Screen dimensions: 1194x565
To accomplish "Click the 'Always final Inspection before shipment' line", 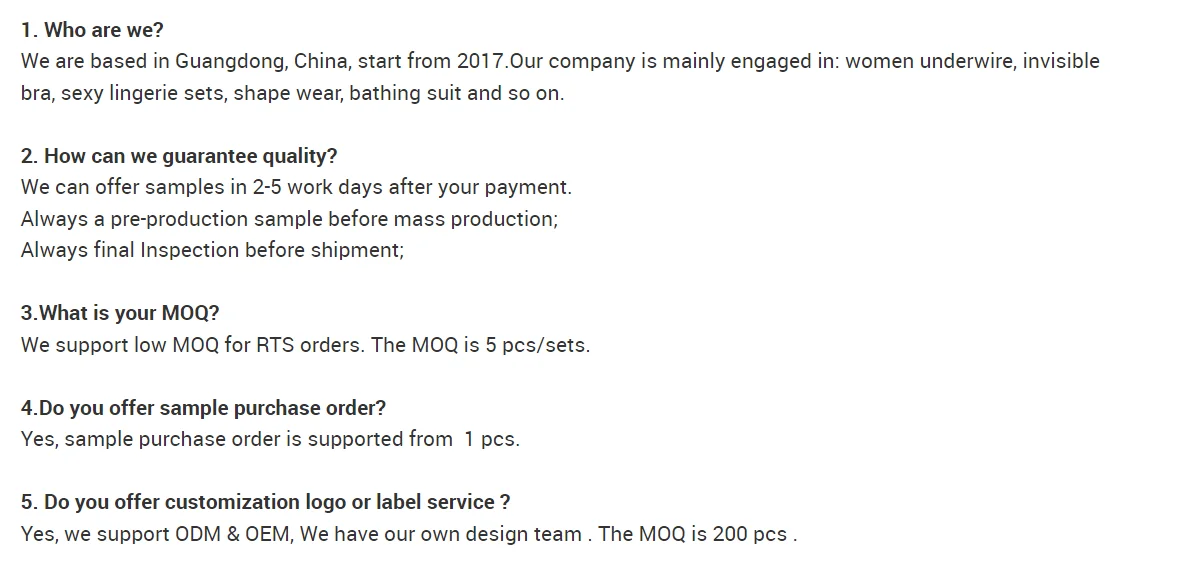I will (212, 251).
